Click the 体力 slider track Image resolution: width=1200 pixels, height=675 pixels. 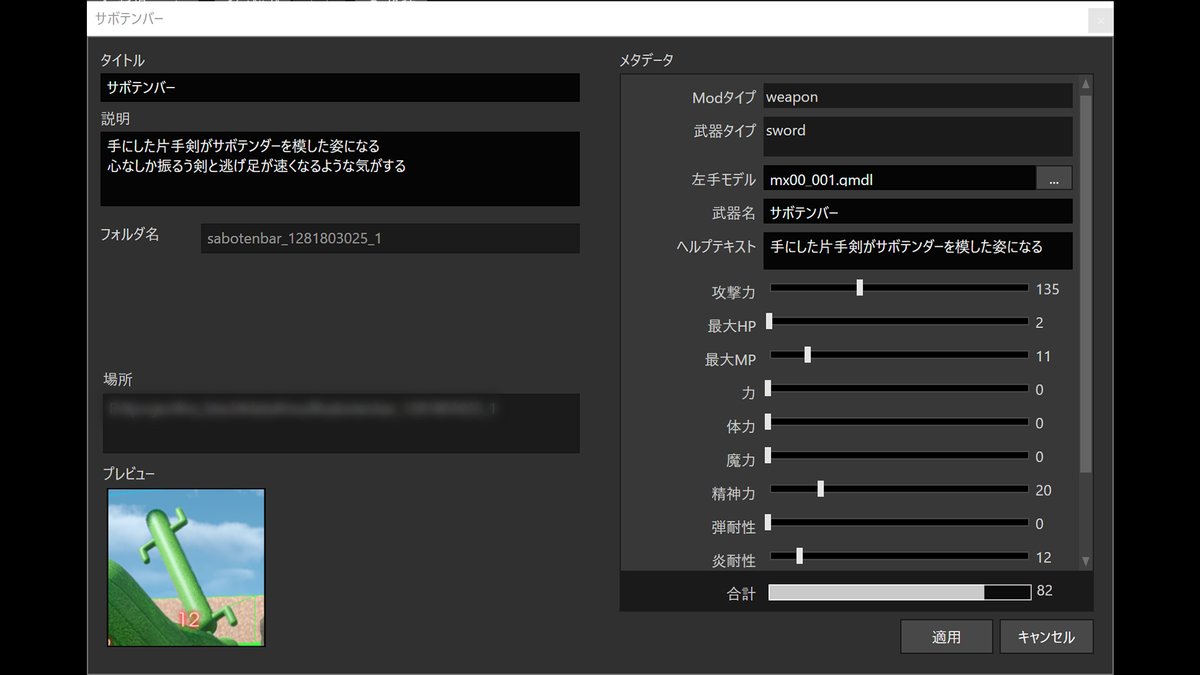click(x=898, y=423)
